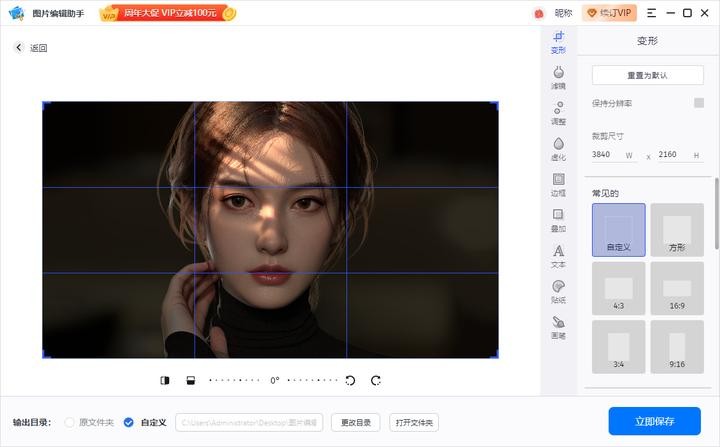Click the 重置为默认 button
Image resolution: width=720 pixels, height=447 pixels.
pos(647,75)
